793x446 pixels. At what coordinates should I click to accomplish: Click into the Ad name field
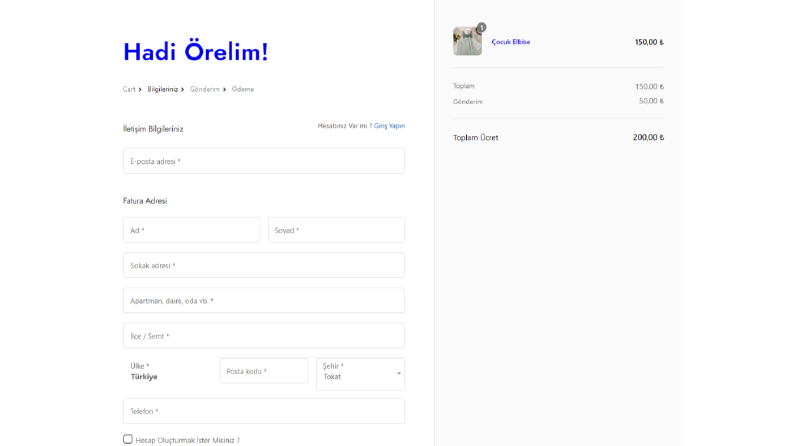coord(191,230)
